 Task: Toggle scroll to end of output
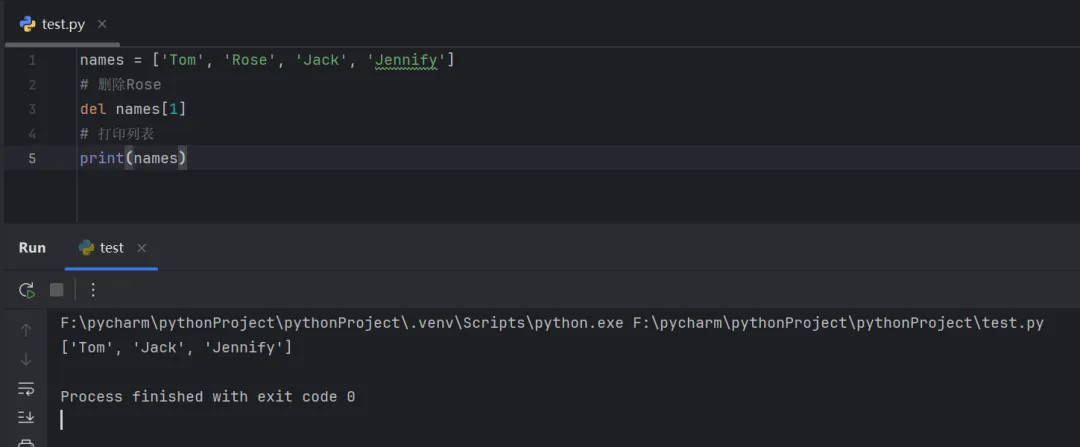click(x=26, y=417)
